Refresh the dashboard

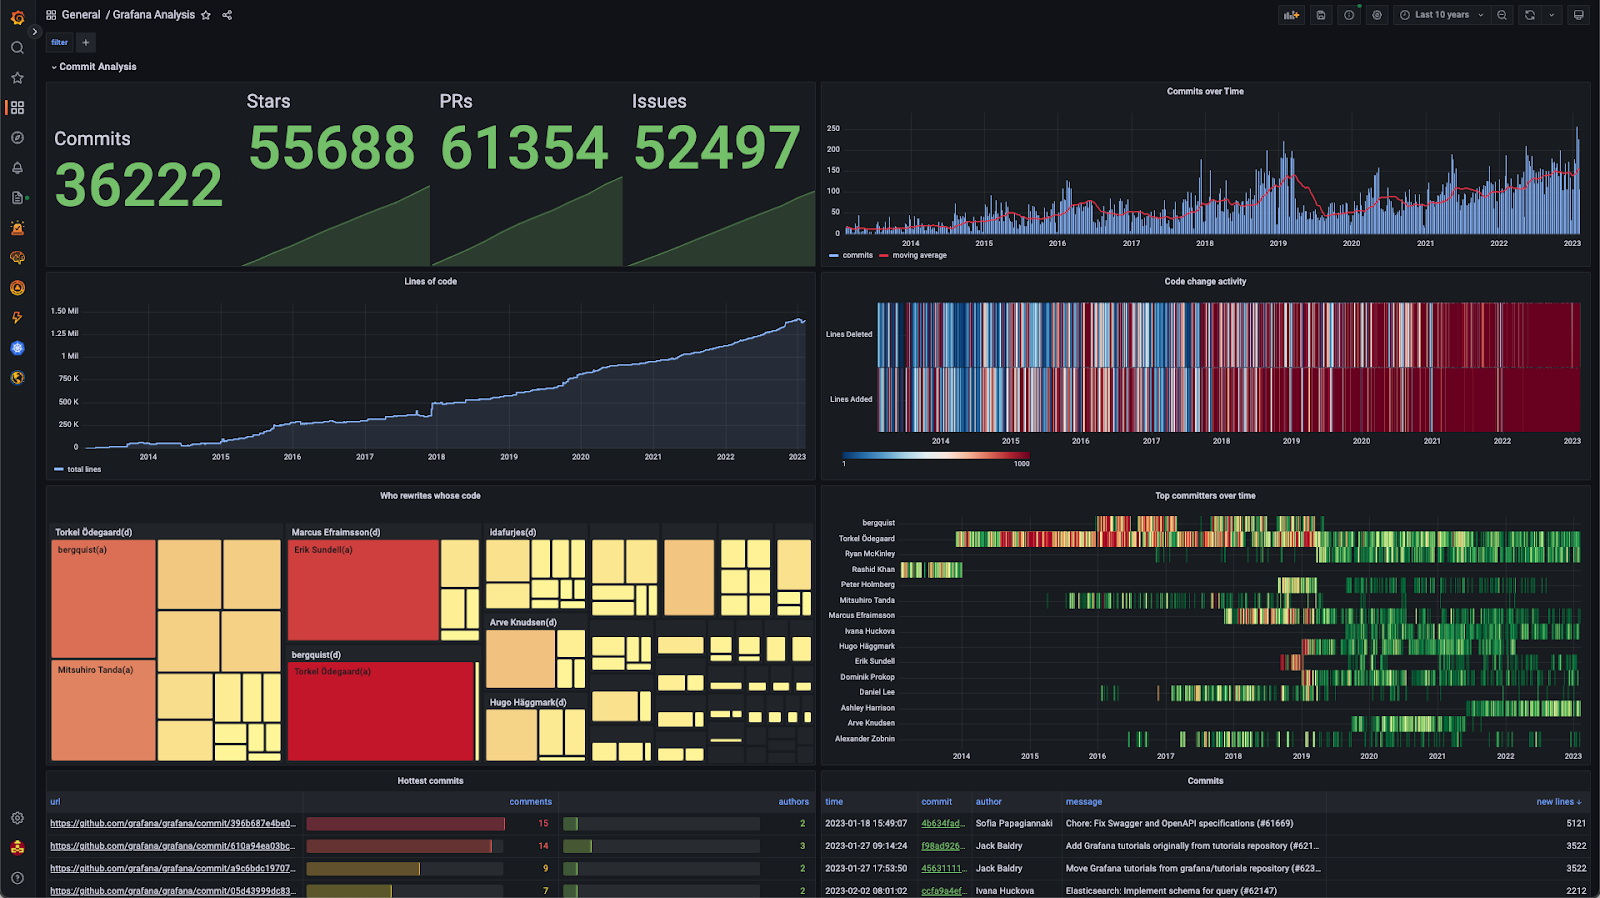click(x=1529, y=15)
